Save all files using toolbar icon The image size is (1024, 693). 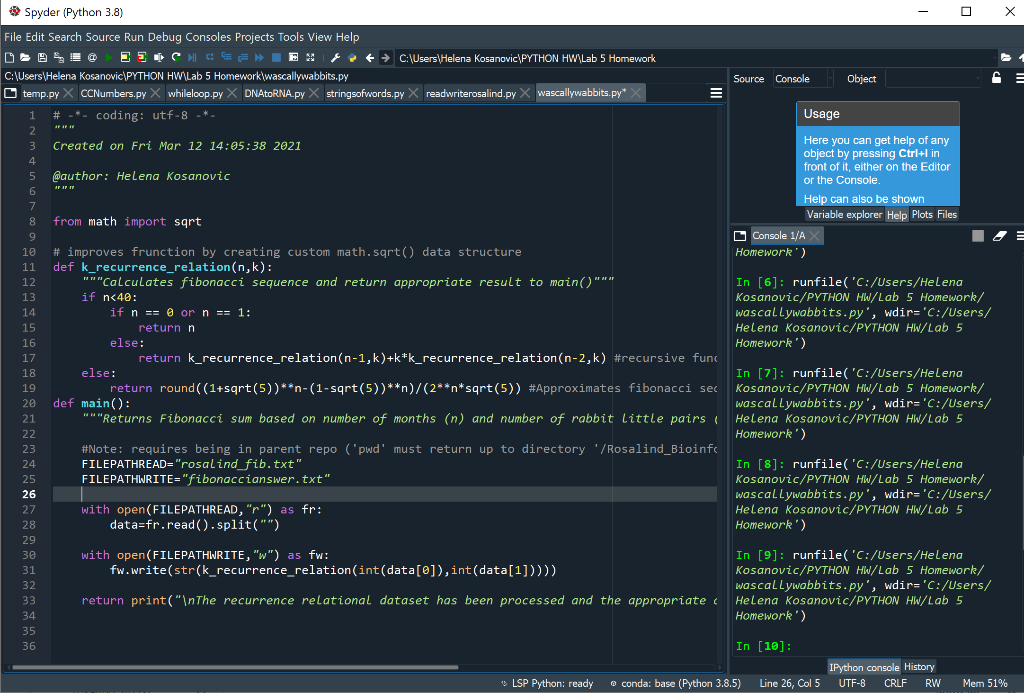(x=57, y=57)
